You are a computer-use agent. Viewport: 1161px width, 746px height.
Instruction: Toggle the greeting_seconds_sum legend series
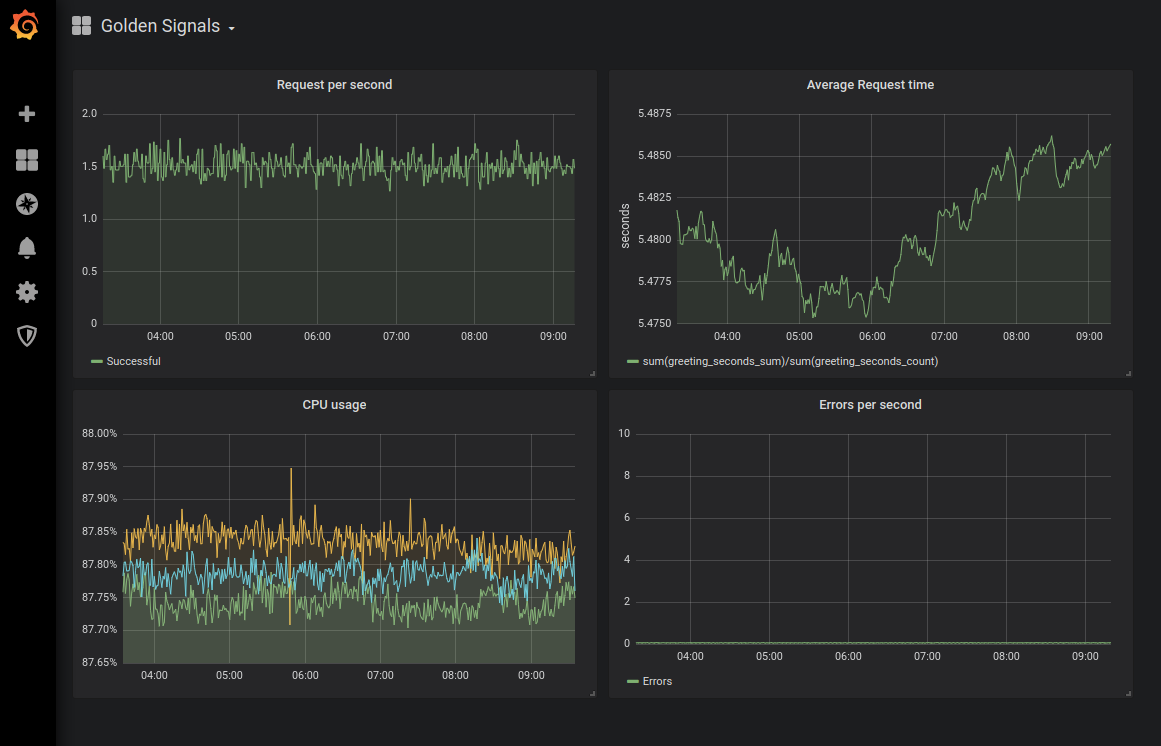pyautogui.click(x=790, y=361)
